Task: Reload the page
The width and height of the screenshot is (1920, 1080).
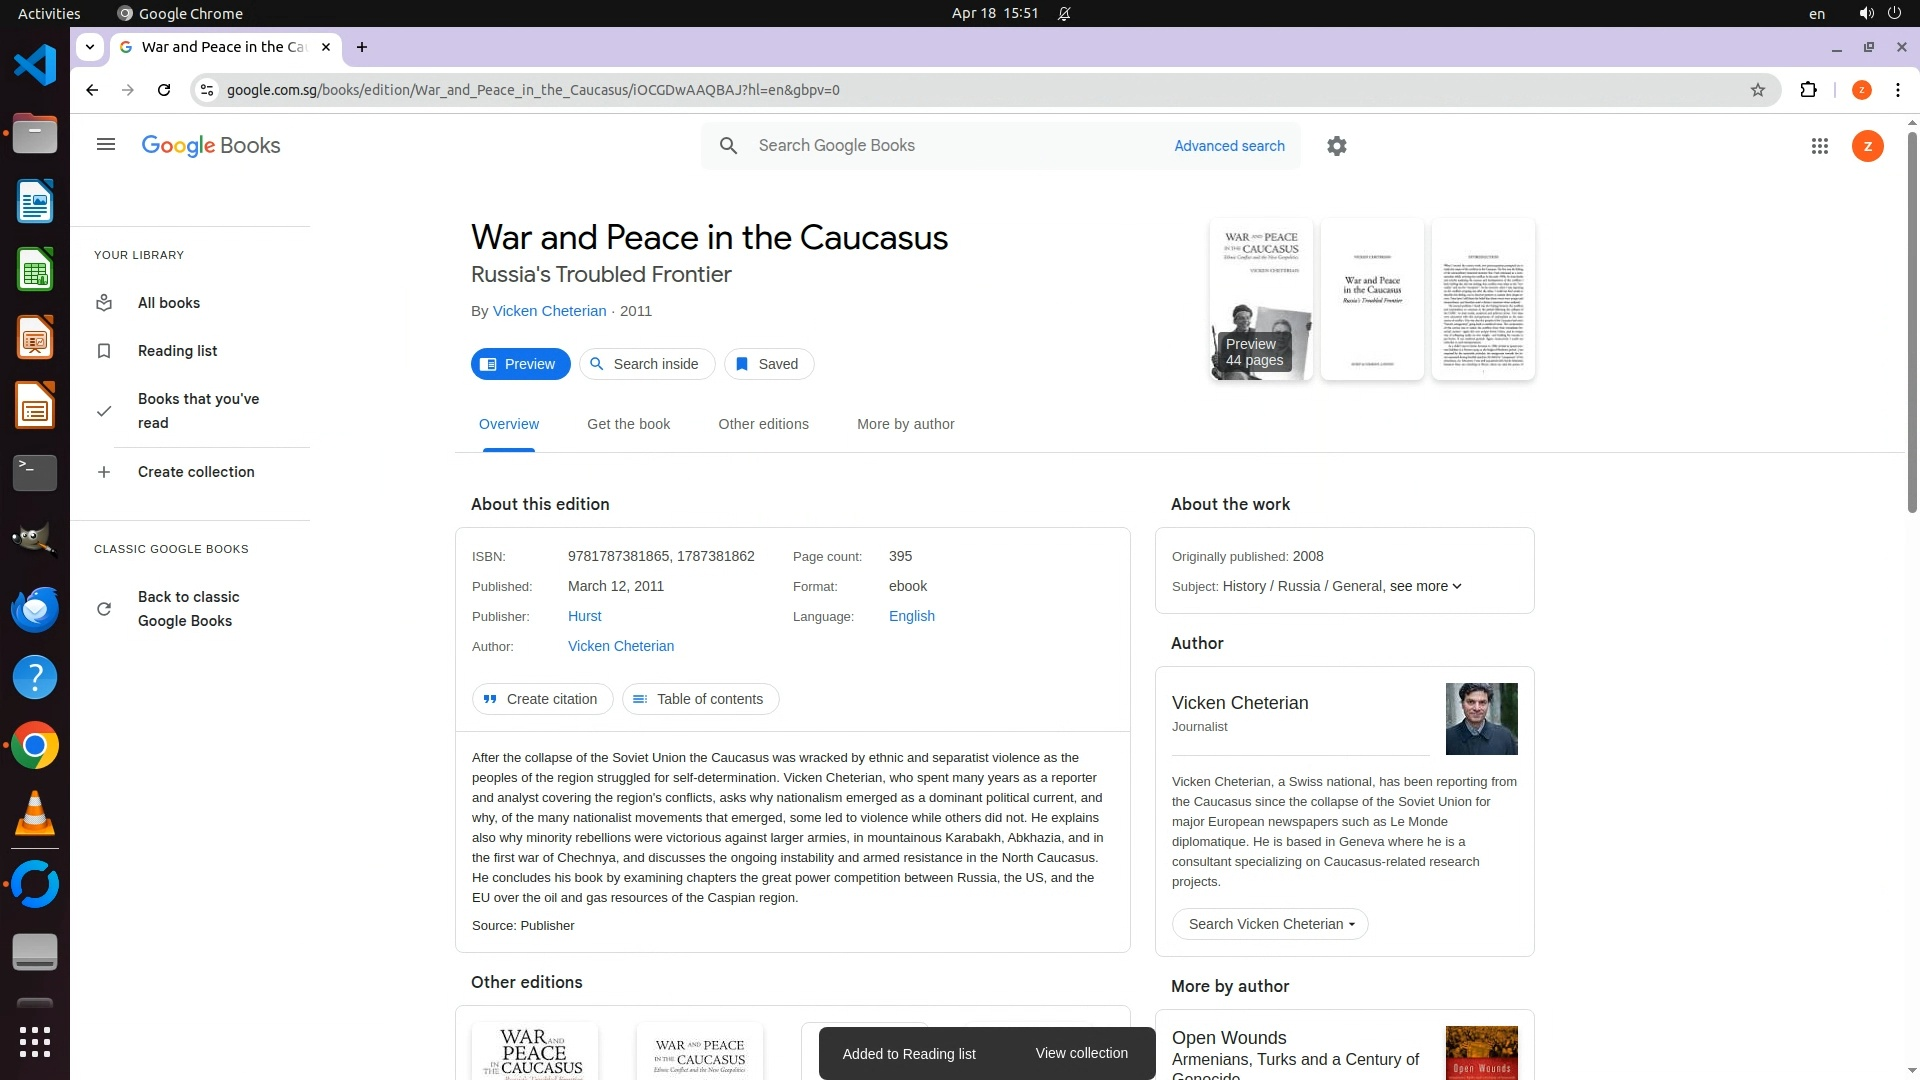Action: pyautogui.click(x=164, y=90)
